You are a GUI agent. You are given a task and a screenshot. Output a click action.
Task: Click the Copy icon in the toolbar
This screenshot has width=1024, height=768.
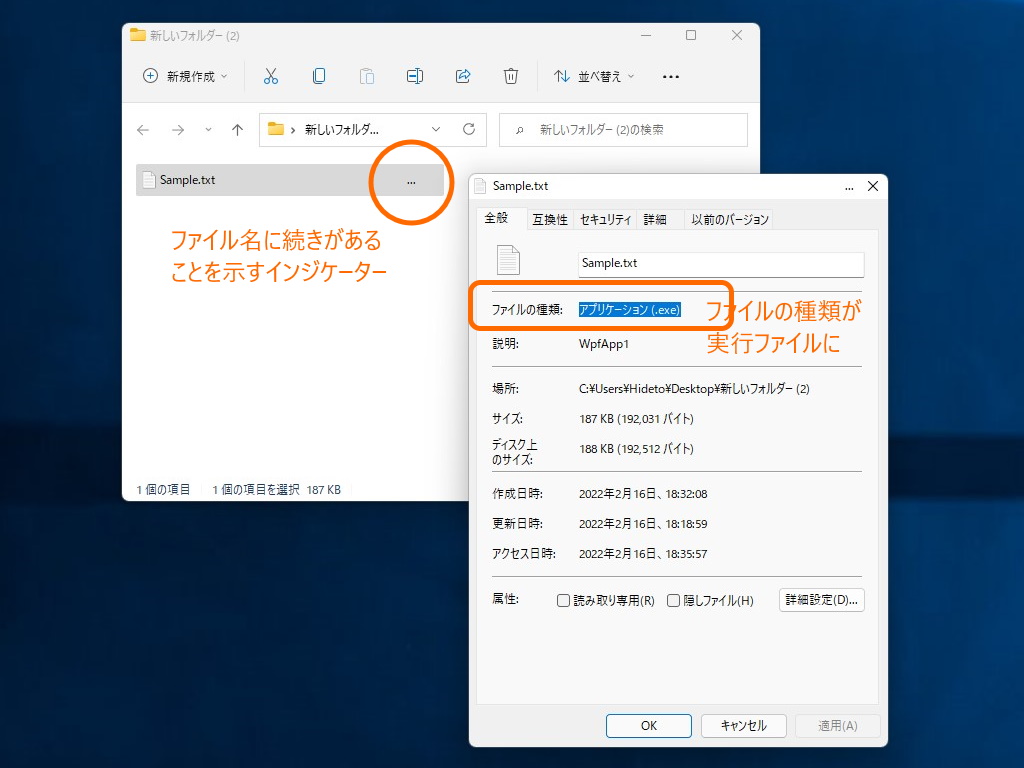[319, 76]
